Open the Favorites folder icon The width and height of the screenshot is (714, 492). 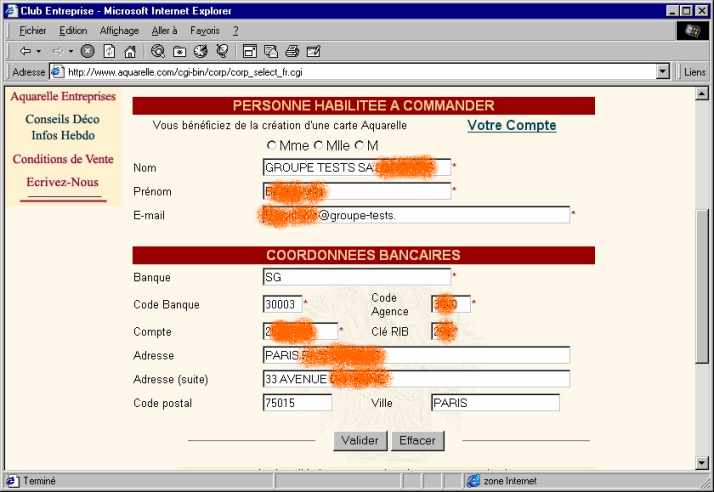pos(179,52)
